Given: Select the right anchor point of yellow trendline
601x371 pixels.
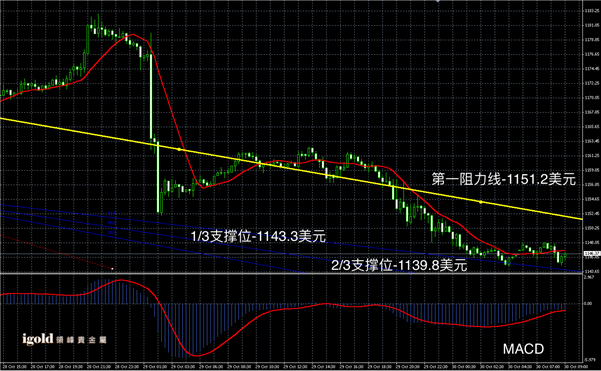Looking at the screenshot, I should [x=481, y=202].
